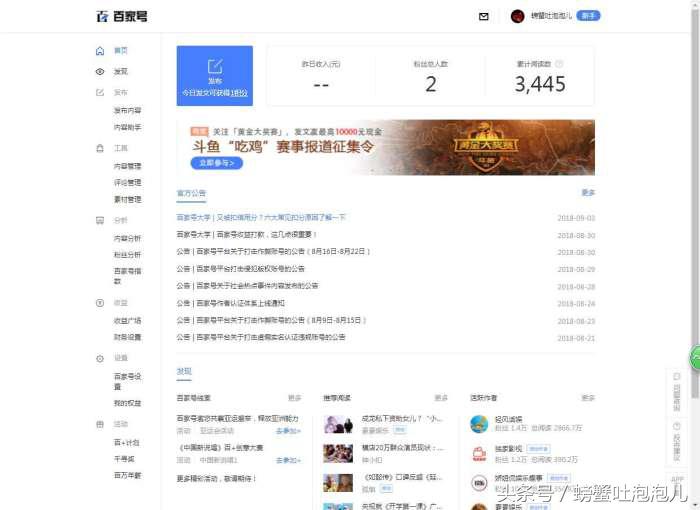Open announcement about 8月9日-8月15日 violations
This screenshot has width=700, height=510.
[271, 321]
